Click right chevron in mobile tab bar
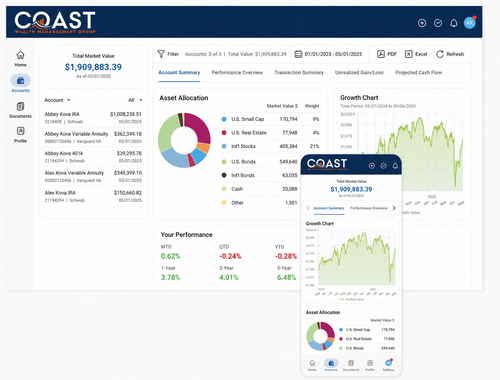This screenshot has height=380, width=500. [x=394, y=208]
